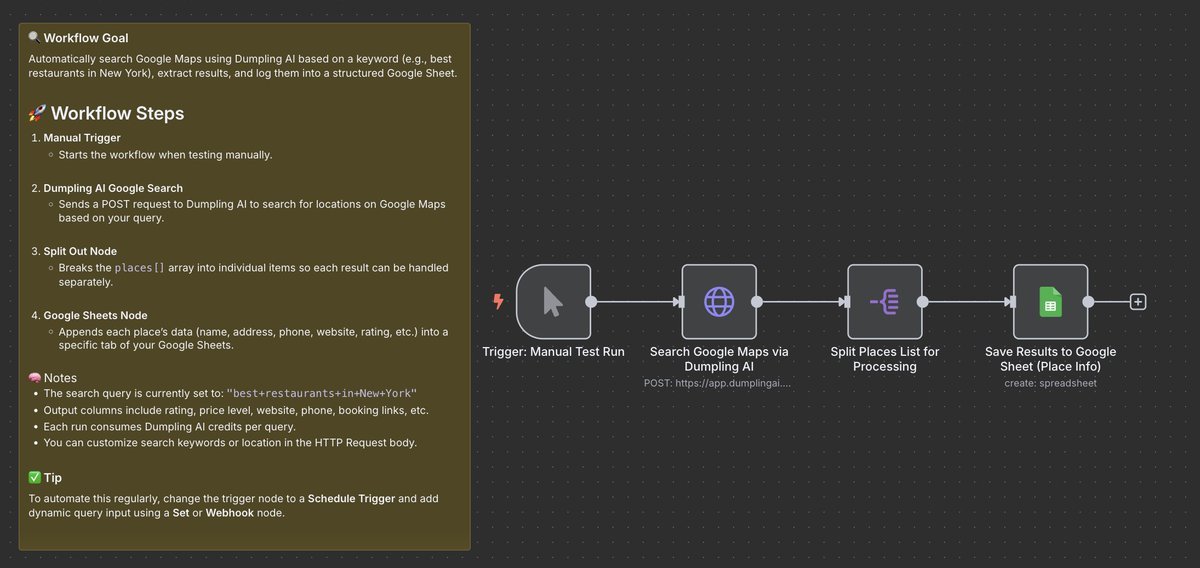
Task: Click the 'Manual Trigger' step title
Action: (x=82, y=137)
